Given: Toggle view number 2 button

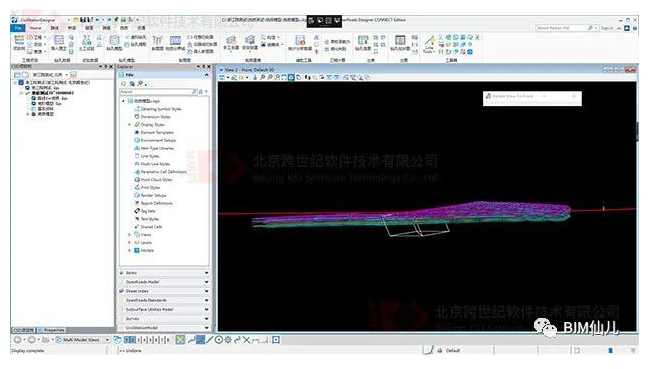Looking at the screenshot, I should tap(133, 340).
